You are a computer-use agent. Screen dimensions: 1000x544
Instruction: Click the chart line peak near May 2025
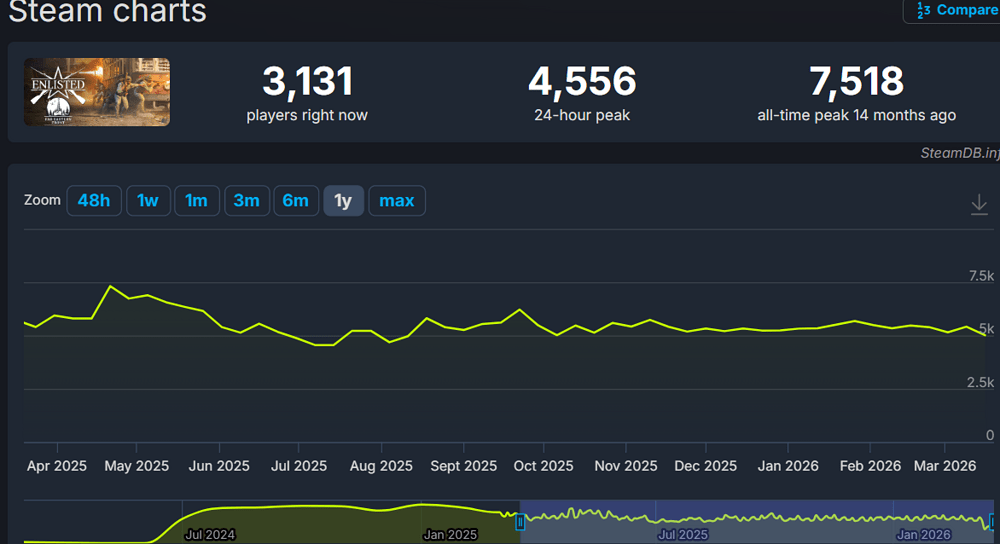[x=110, y=287]
